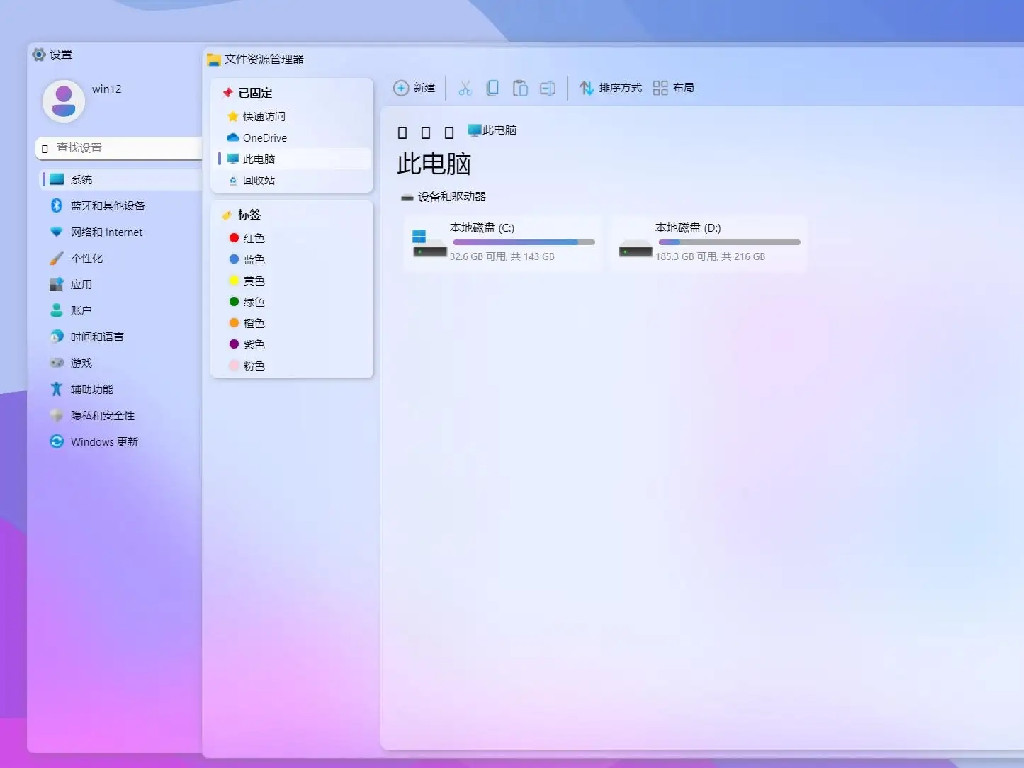Click the rename icon in the toolbar
Image resolution: width=1024 pixels, height=768 pixels.
[x=547, y=88]
